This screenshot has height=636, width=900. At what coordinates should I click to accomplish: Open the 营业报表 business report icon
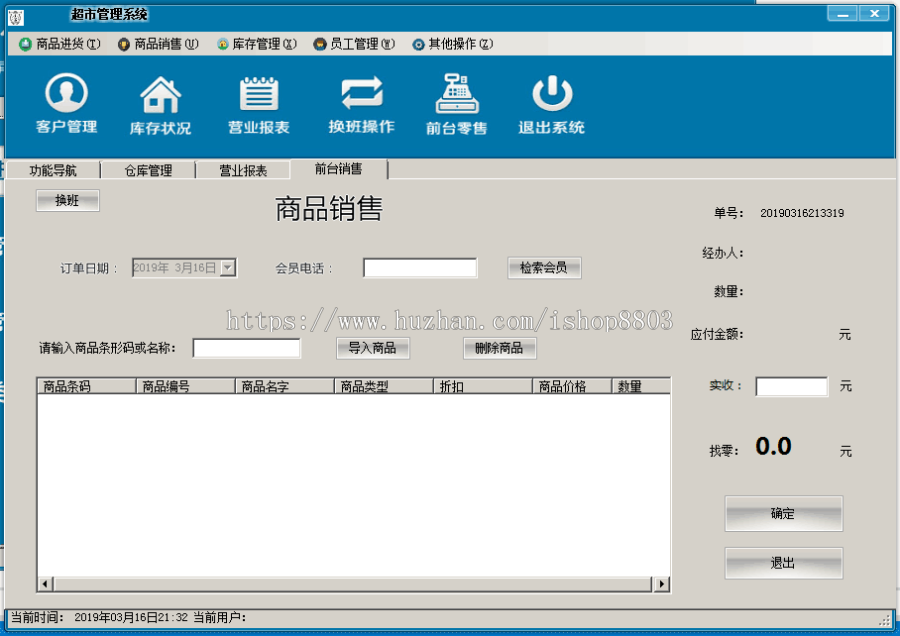pyautogui.click(x=259, y=102)
